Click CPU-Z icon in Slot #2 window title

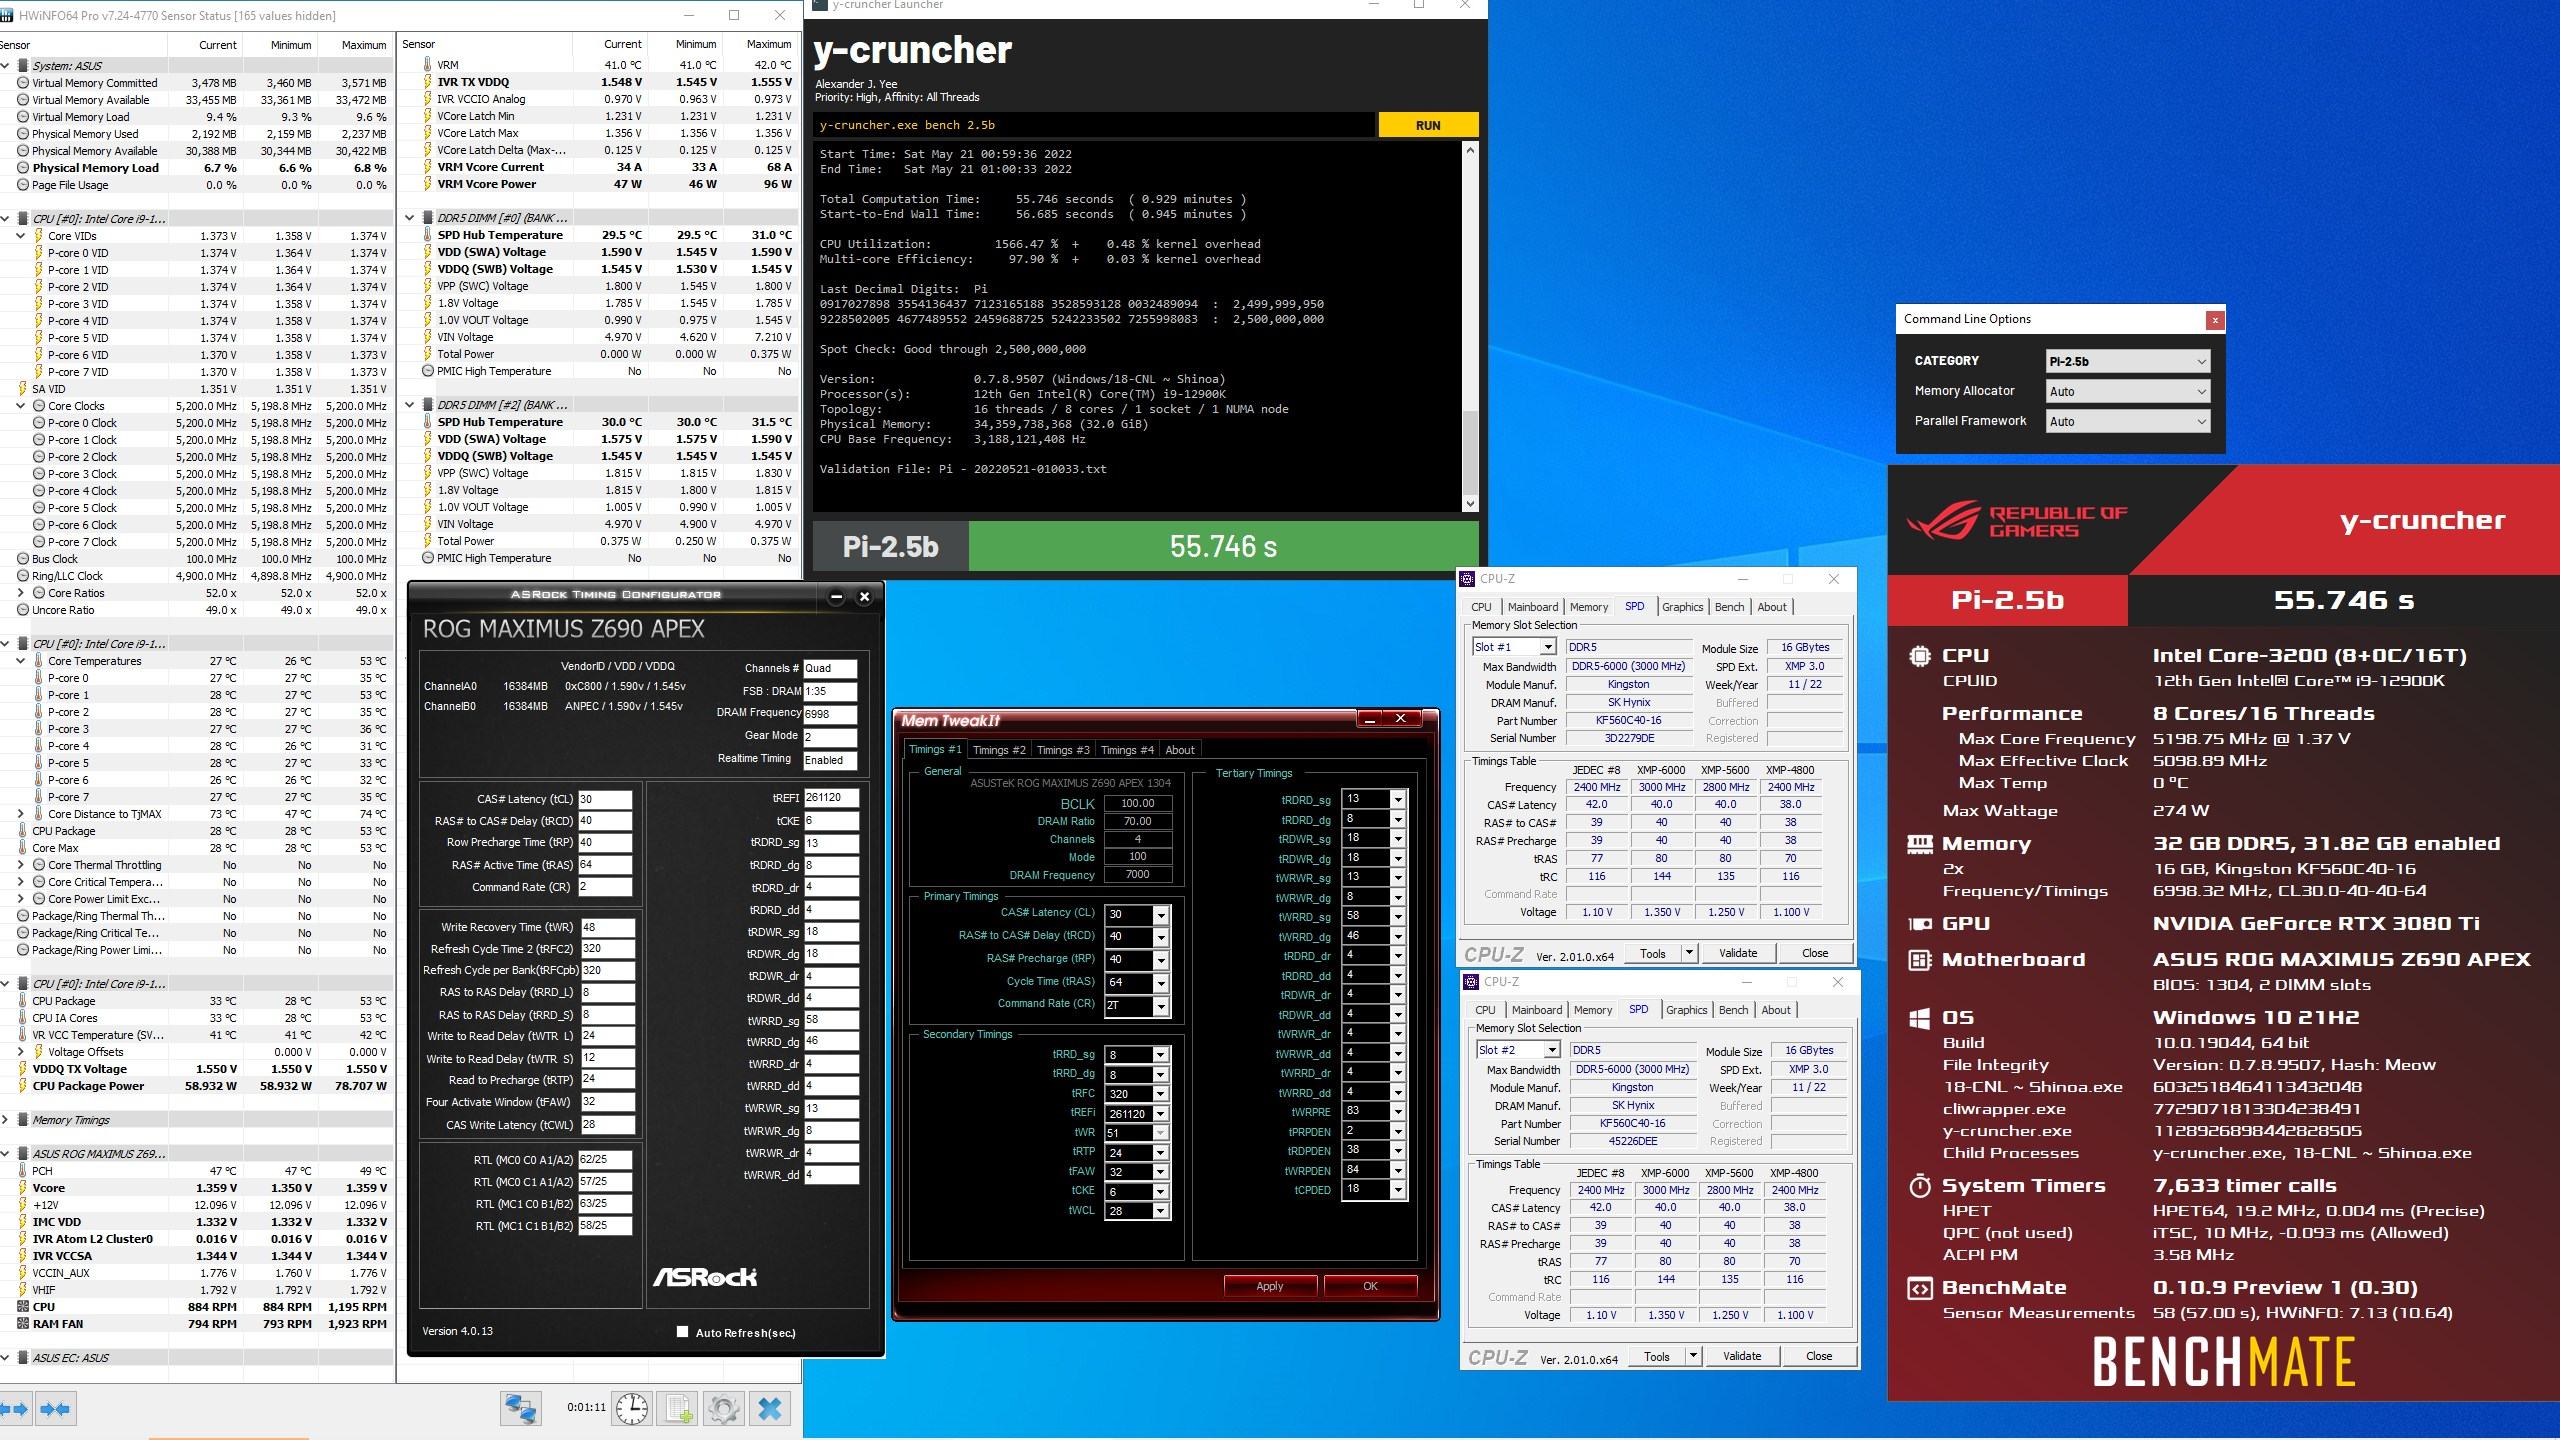(x=1472, y=982)
